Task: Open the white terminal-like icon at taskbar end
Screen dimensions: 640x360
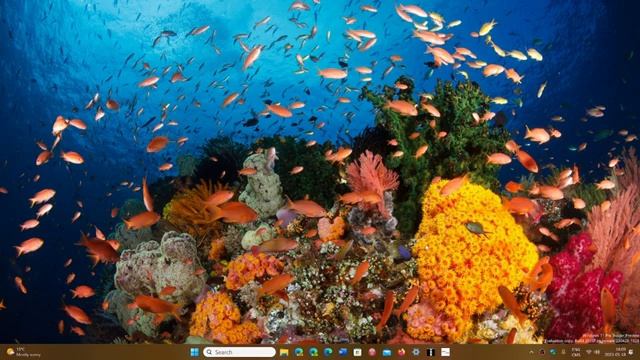Action: (x=445, y=352)
